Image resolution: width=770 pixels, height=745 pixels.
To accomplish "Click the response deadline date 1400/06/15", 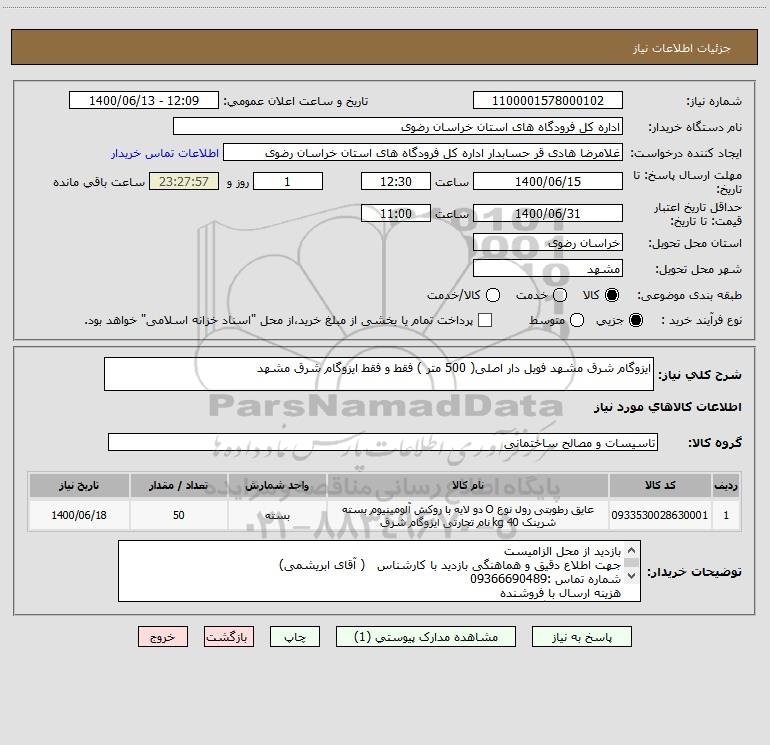I will (x=548, y=181).
